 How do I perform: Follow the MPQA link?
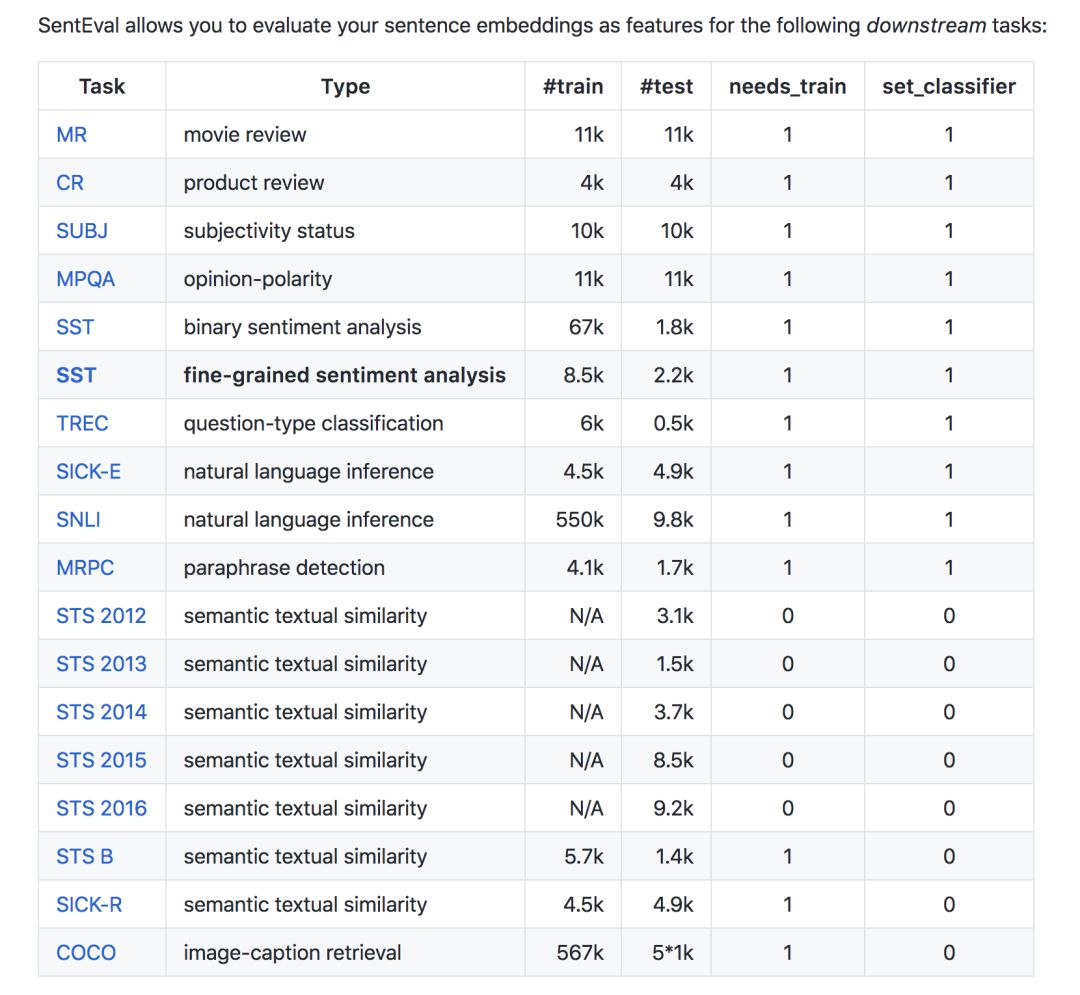(x=85, y=279)
